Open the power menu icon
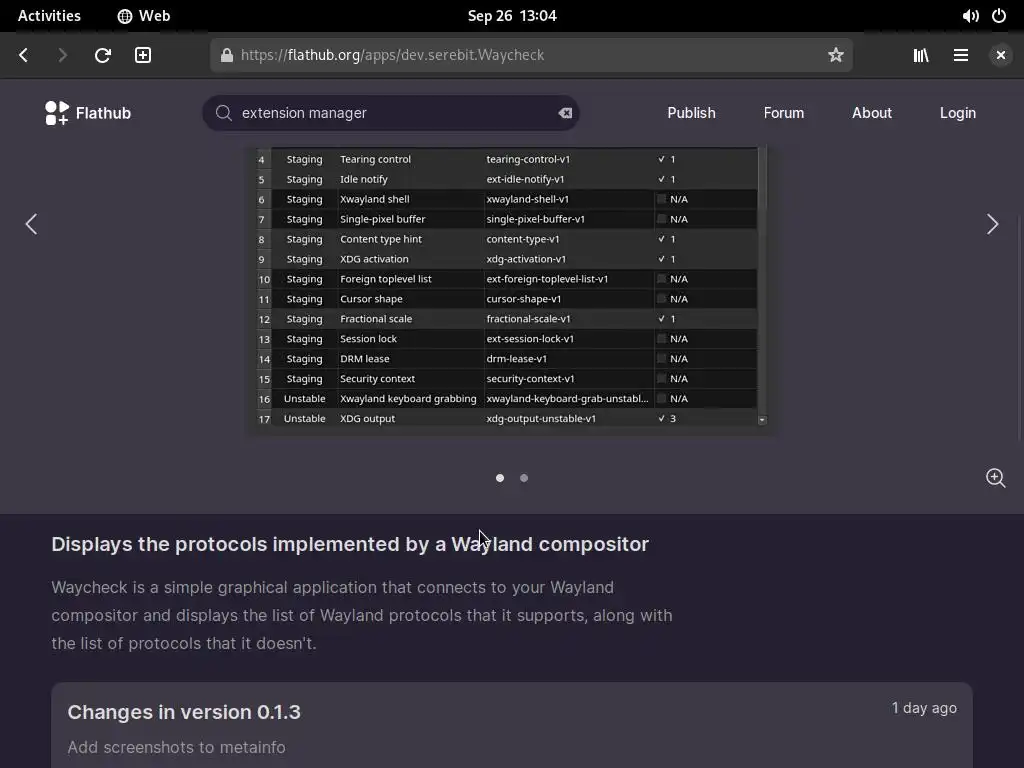 (999, 16)
